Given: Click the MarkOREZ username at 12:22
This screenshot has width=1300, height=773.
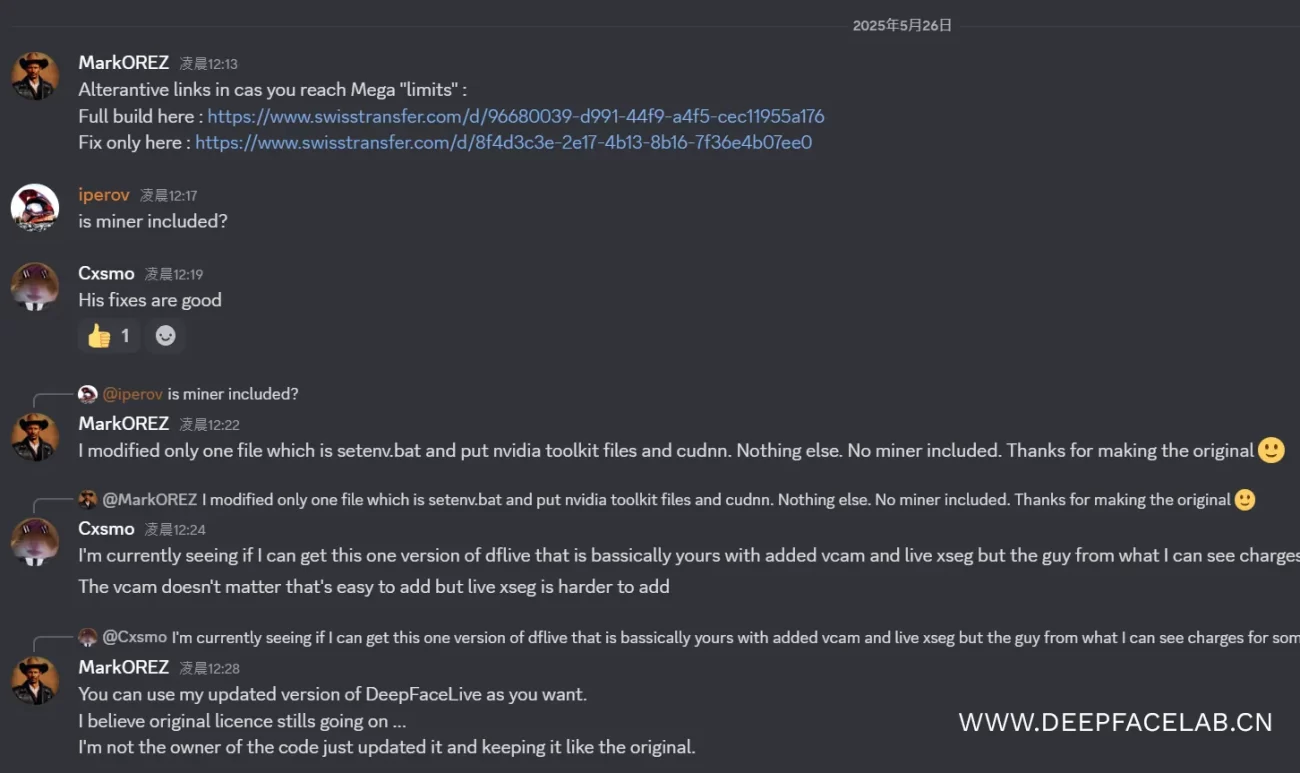Looking at the screenshot, I should (124, 424).
